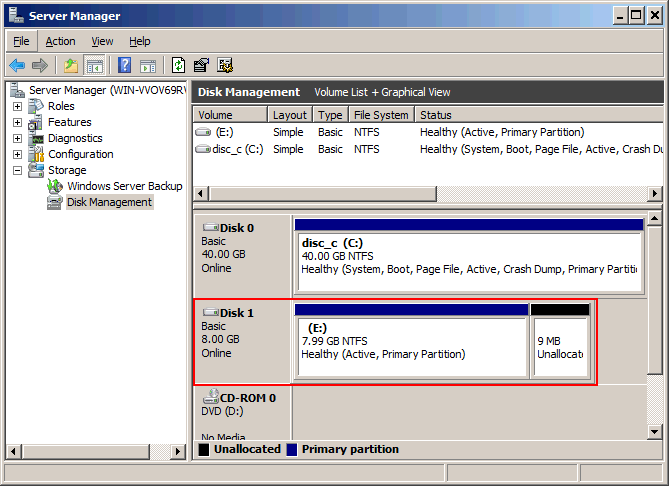Image resolution: width=669 pixels, height=486 pixels.
Task: Open the Properties toolbar icon
Action: tap(201, 65)
